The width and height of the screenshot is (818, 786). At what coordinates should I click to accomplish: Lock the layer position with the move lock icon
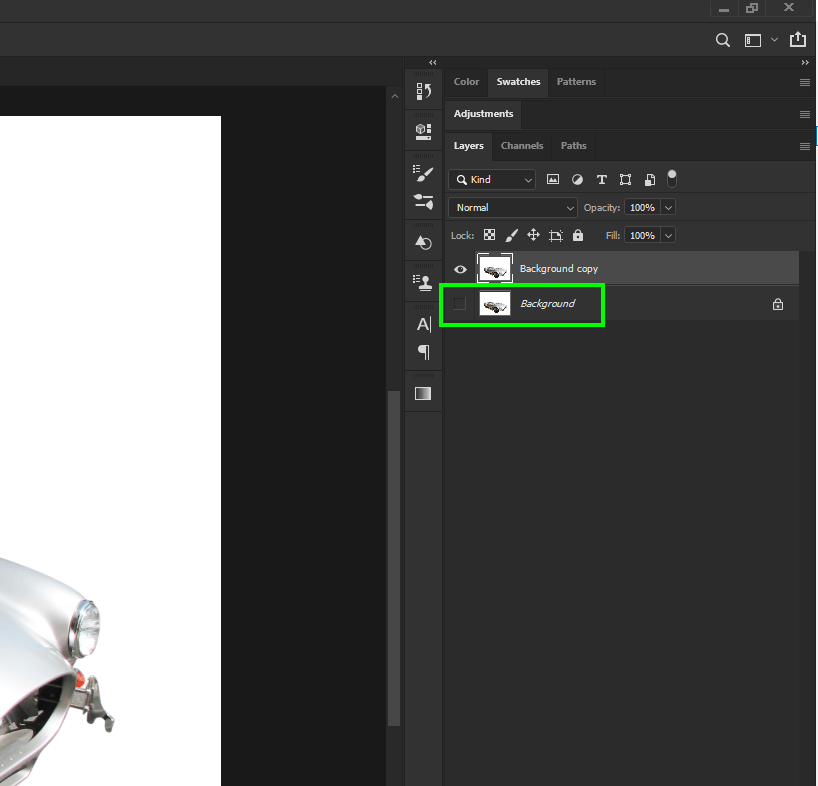(534, 234)
